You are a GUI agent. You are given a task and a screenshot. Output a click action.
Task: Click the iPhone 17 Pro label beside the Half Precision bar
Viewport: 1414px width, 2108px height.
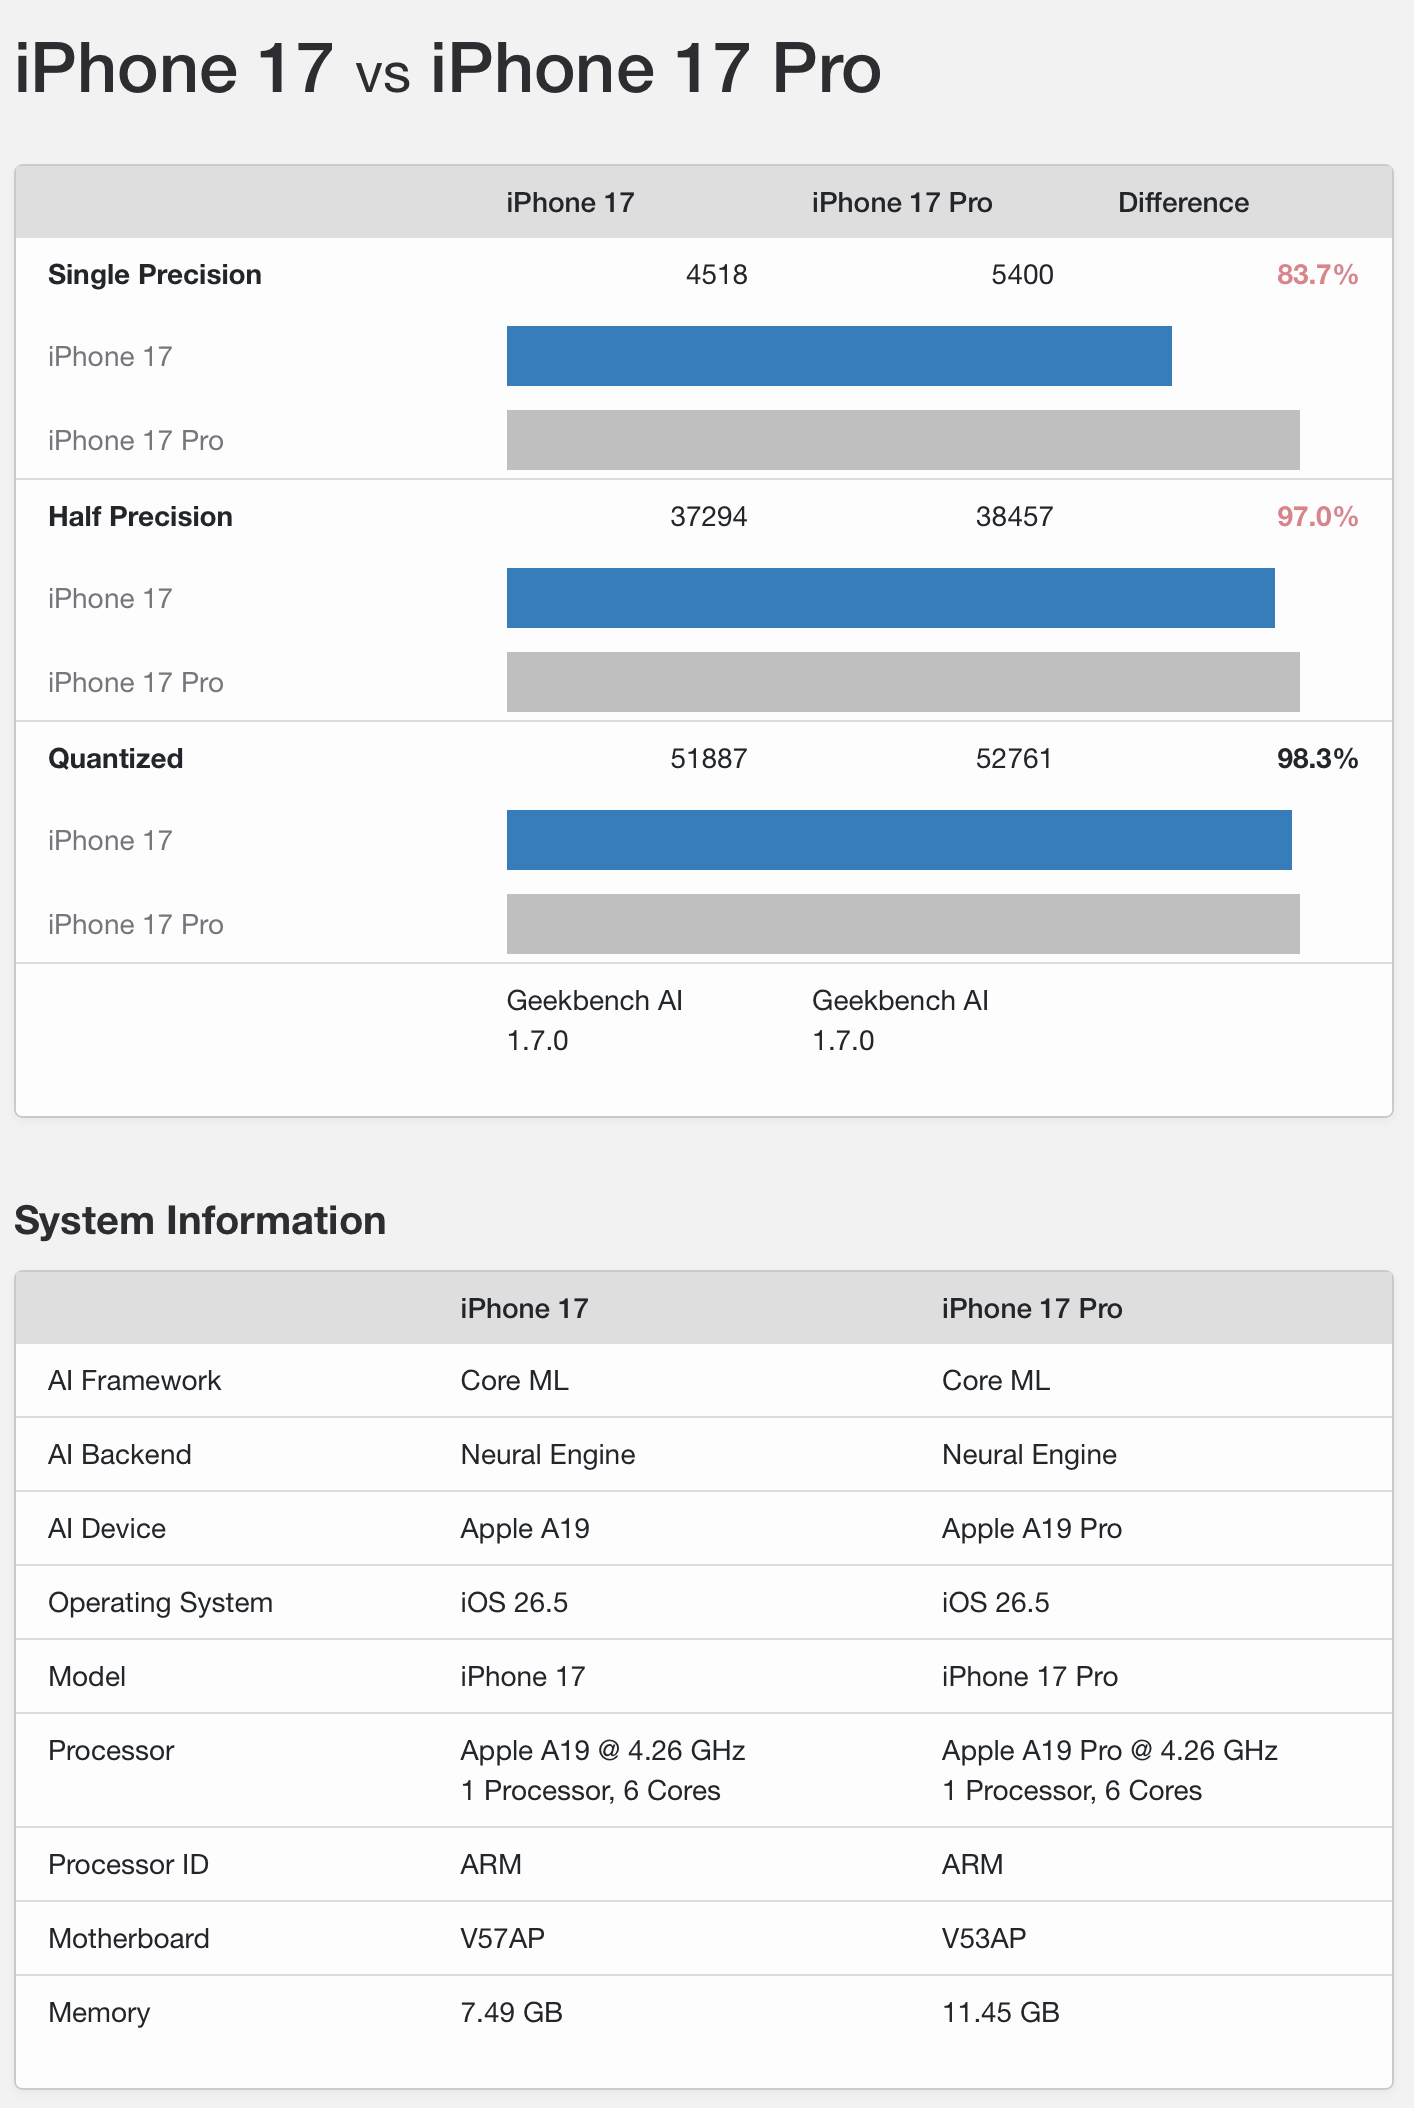(136, 683)
